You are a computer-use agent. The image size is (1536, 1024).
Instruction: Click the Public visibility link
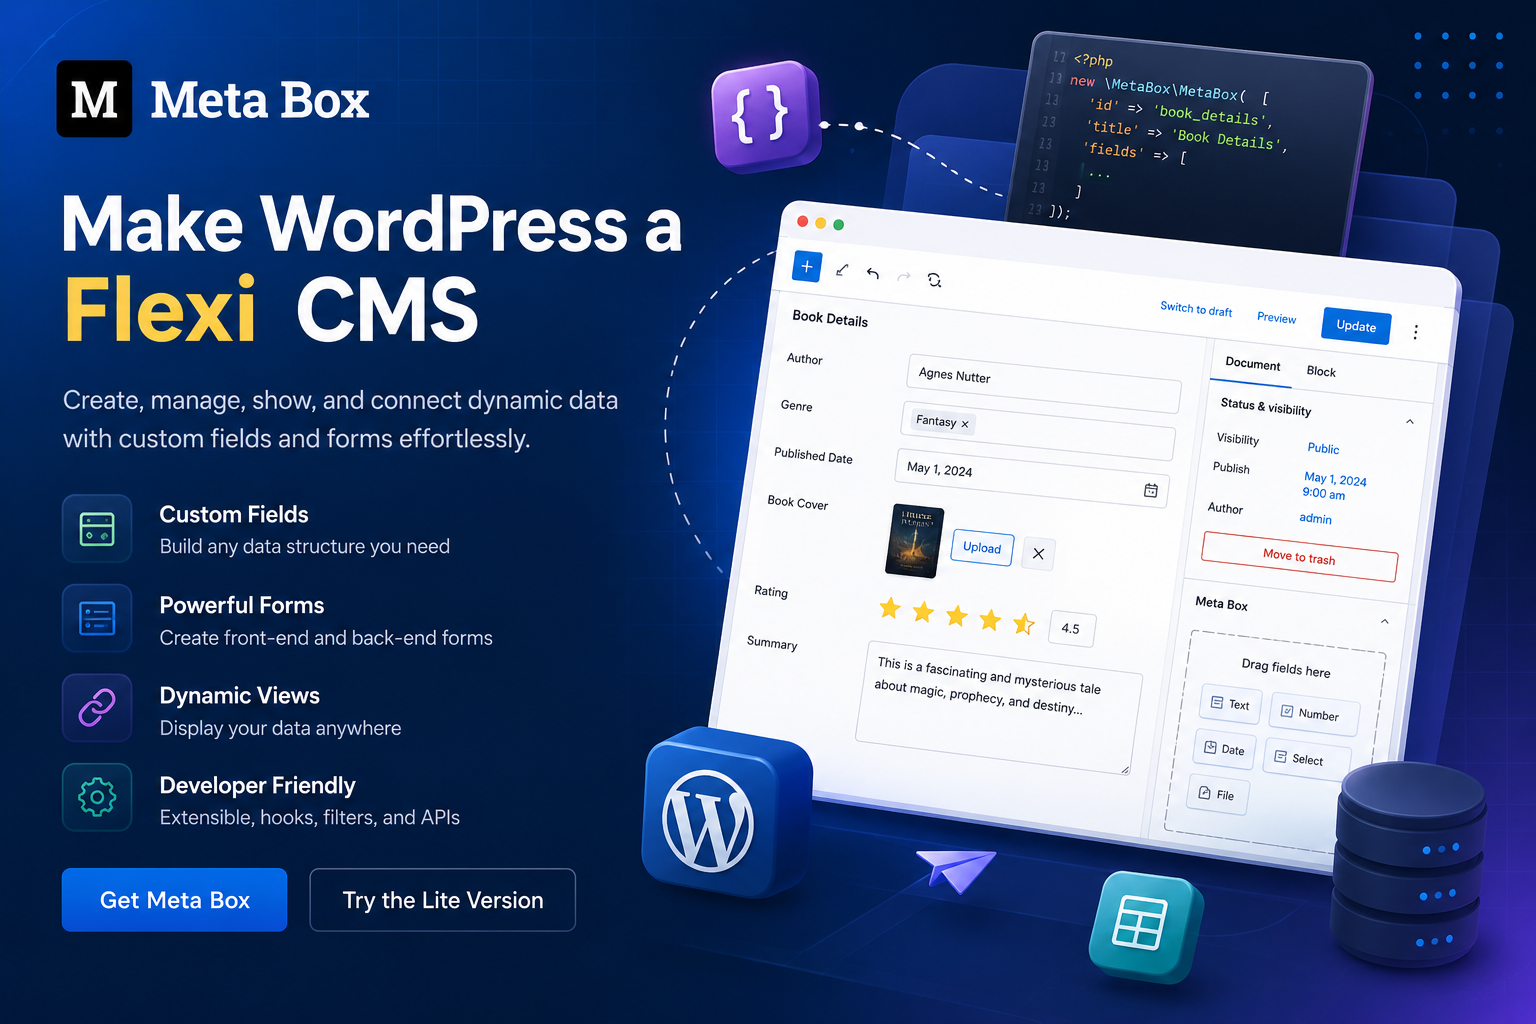click(x=1323, y=449)
